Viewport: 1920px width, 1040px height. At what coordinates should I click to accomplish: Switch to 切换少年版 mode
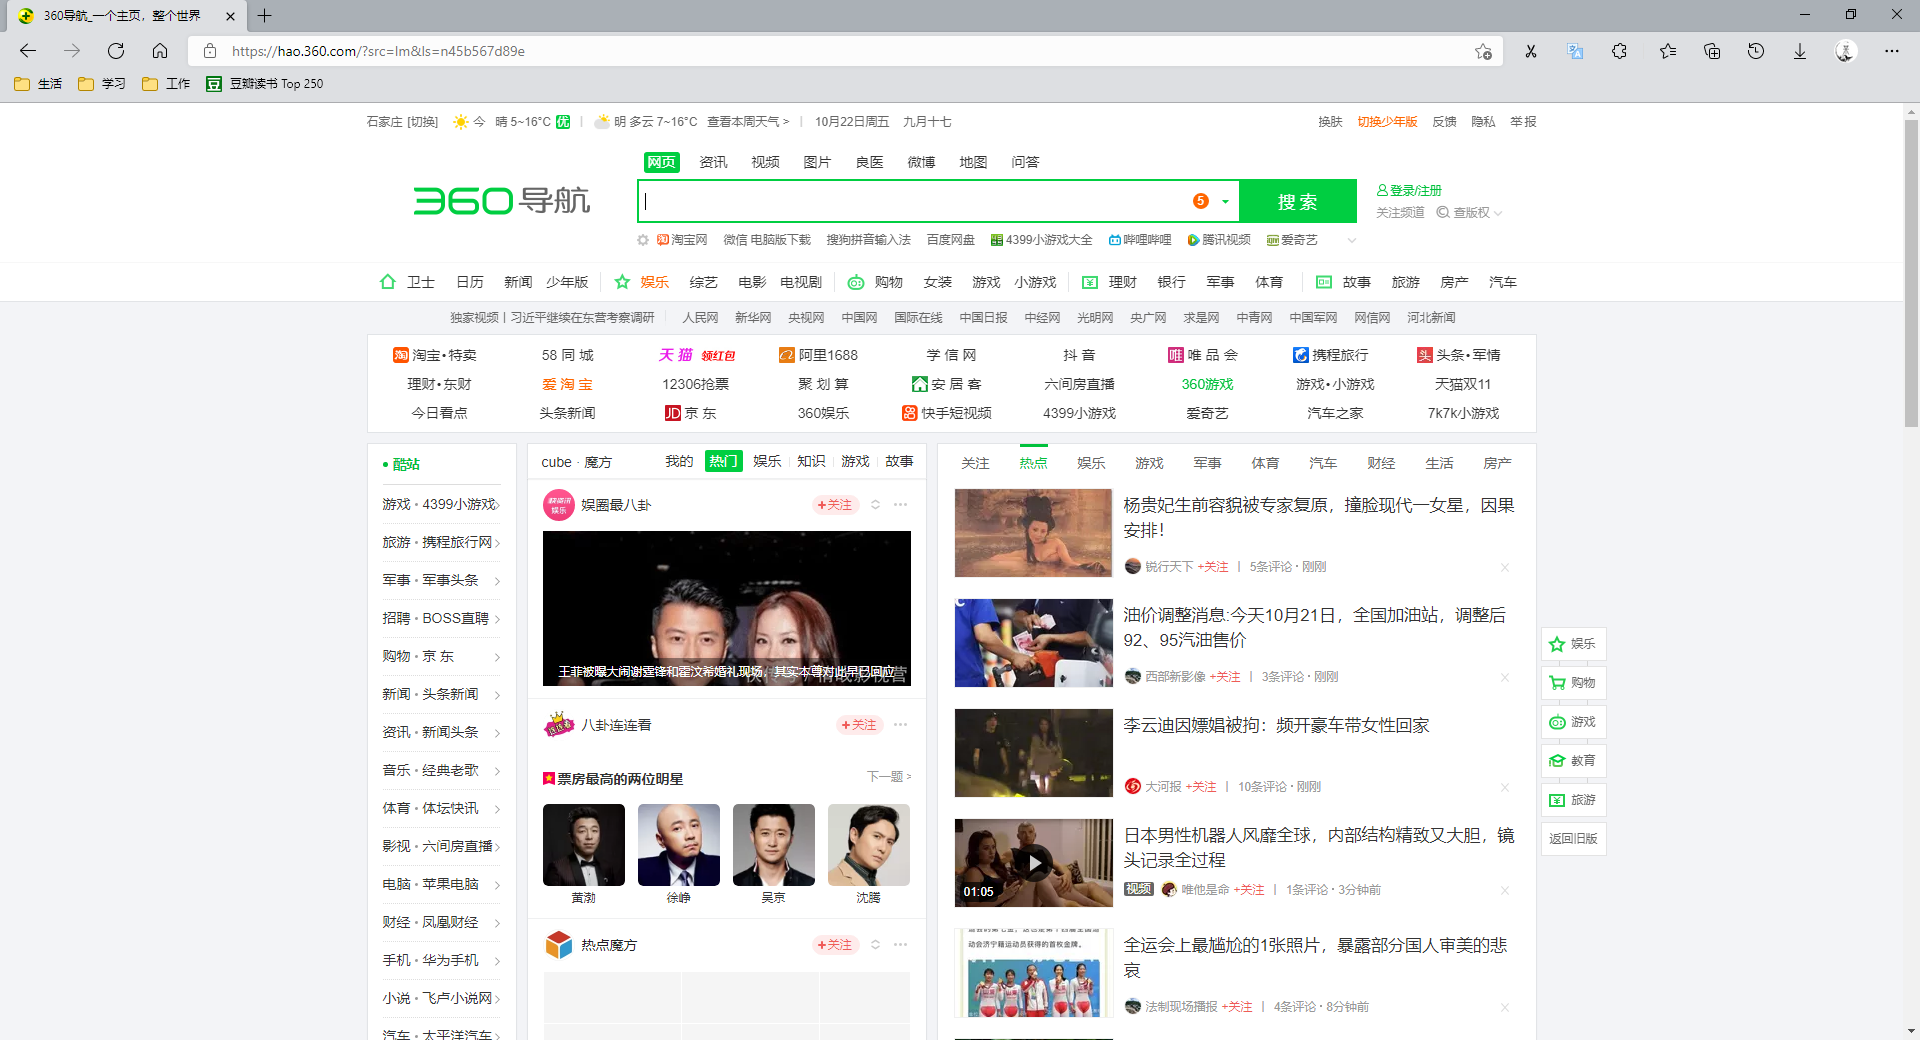(x=1387, y=122)
